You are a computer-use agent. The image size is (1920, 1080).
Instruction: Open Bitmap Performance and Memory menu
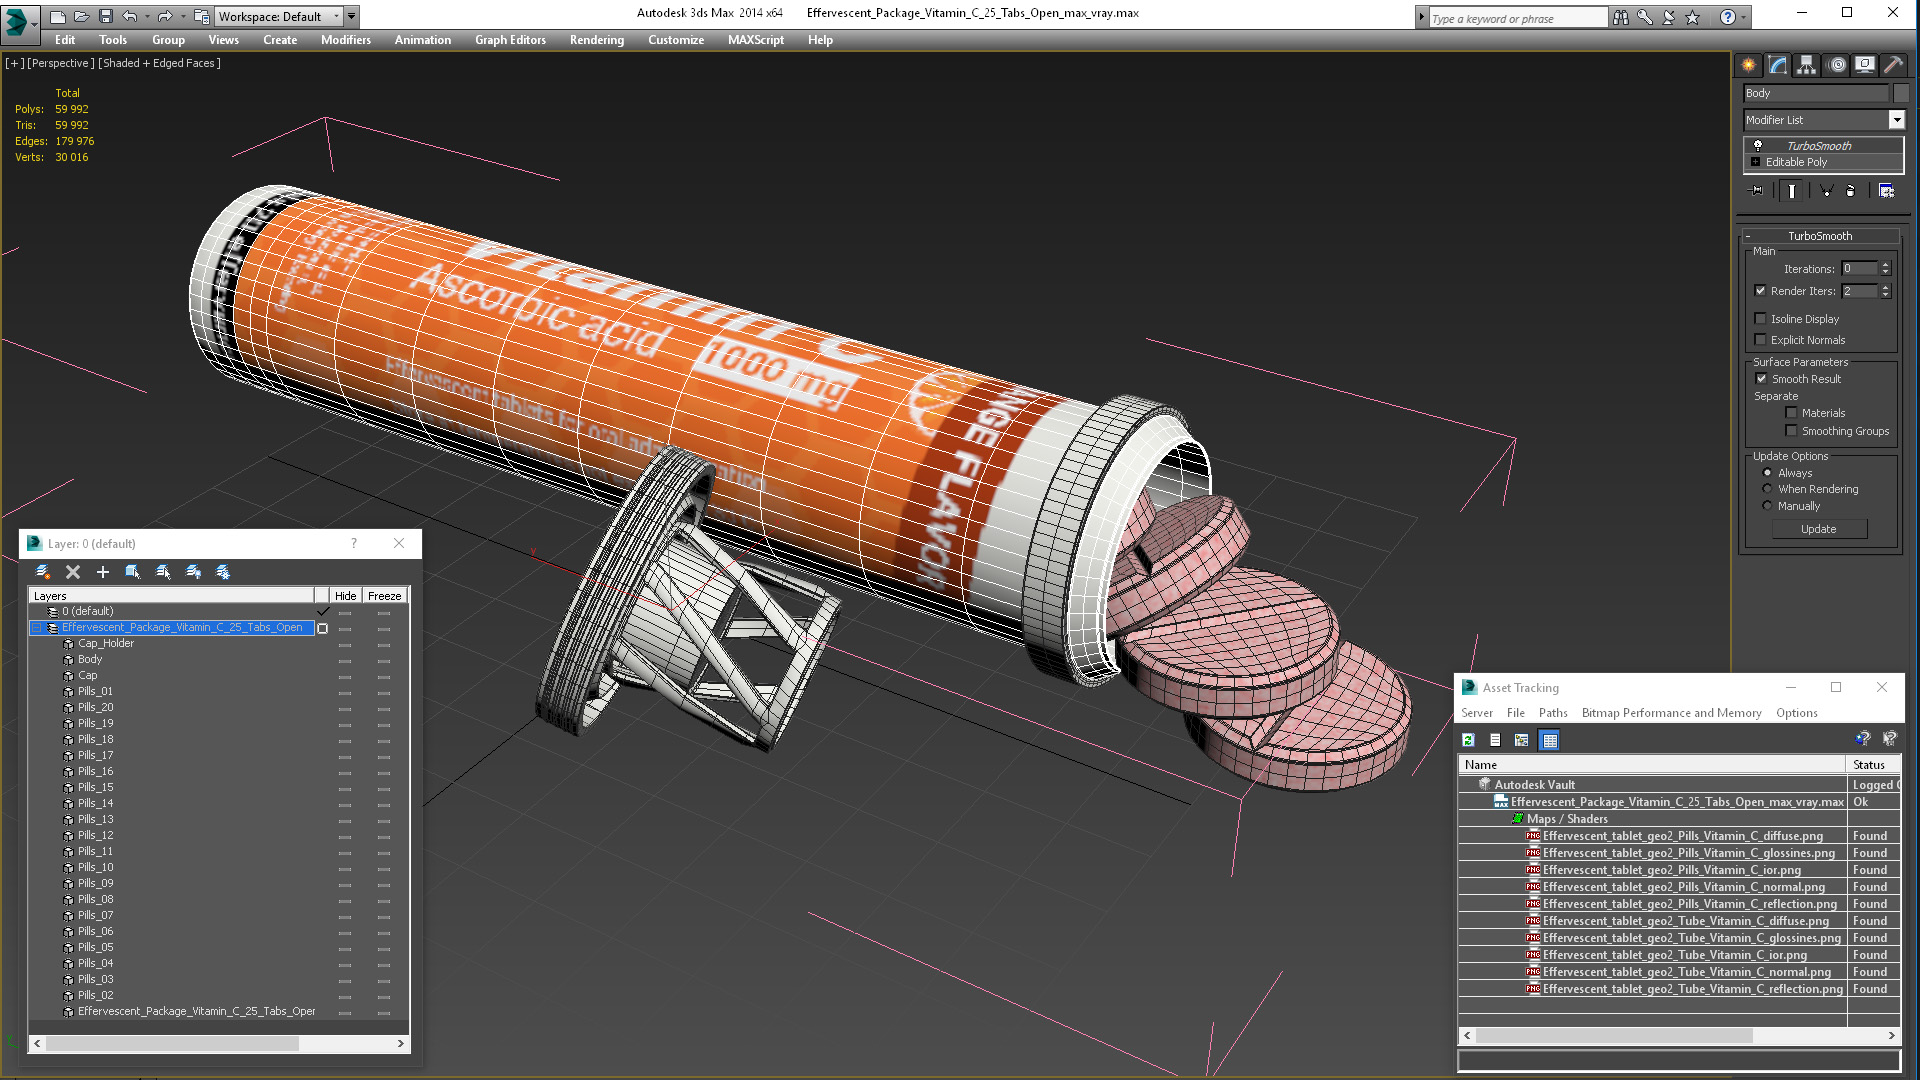click(1671, 713)
